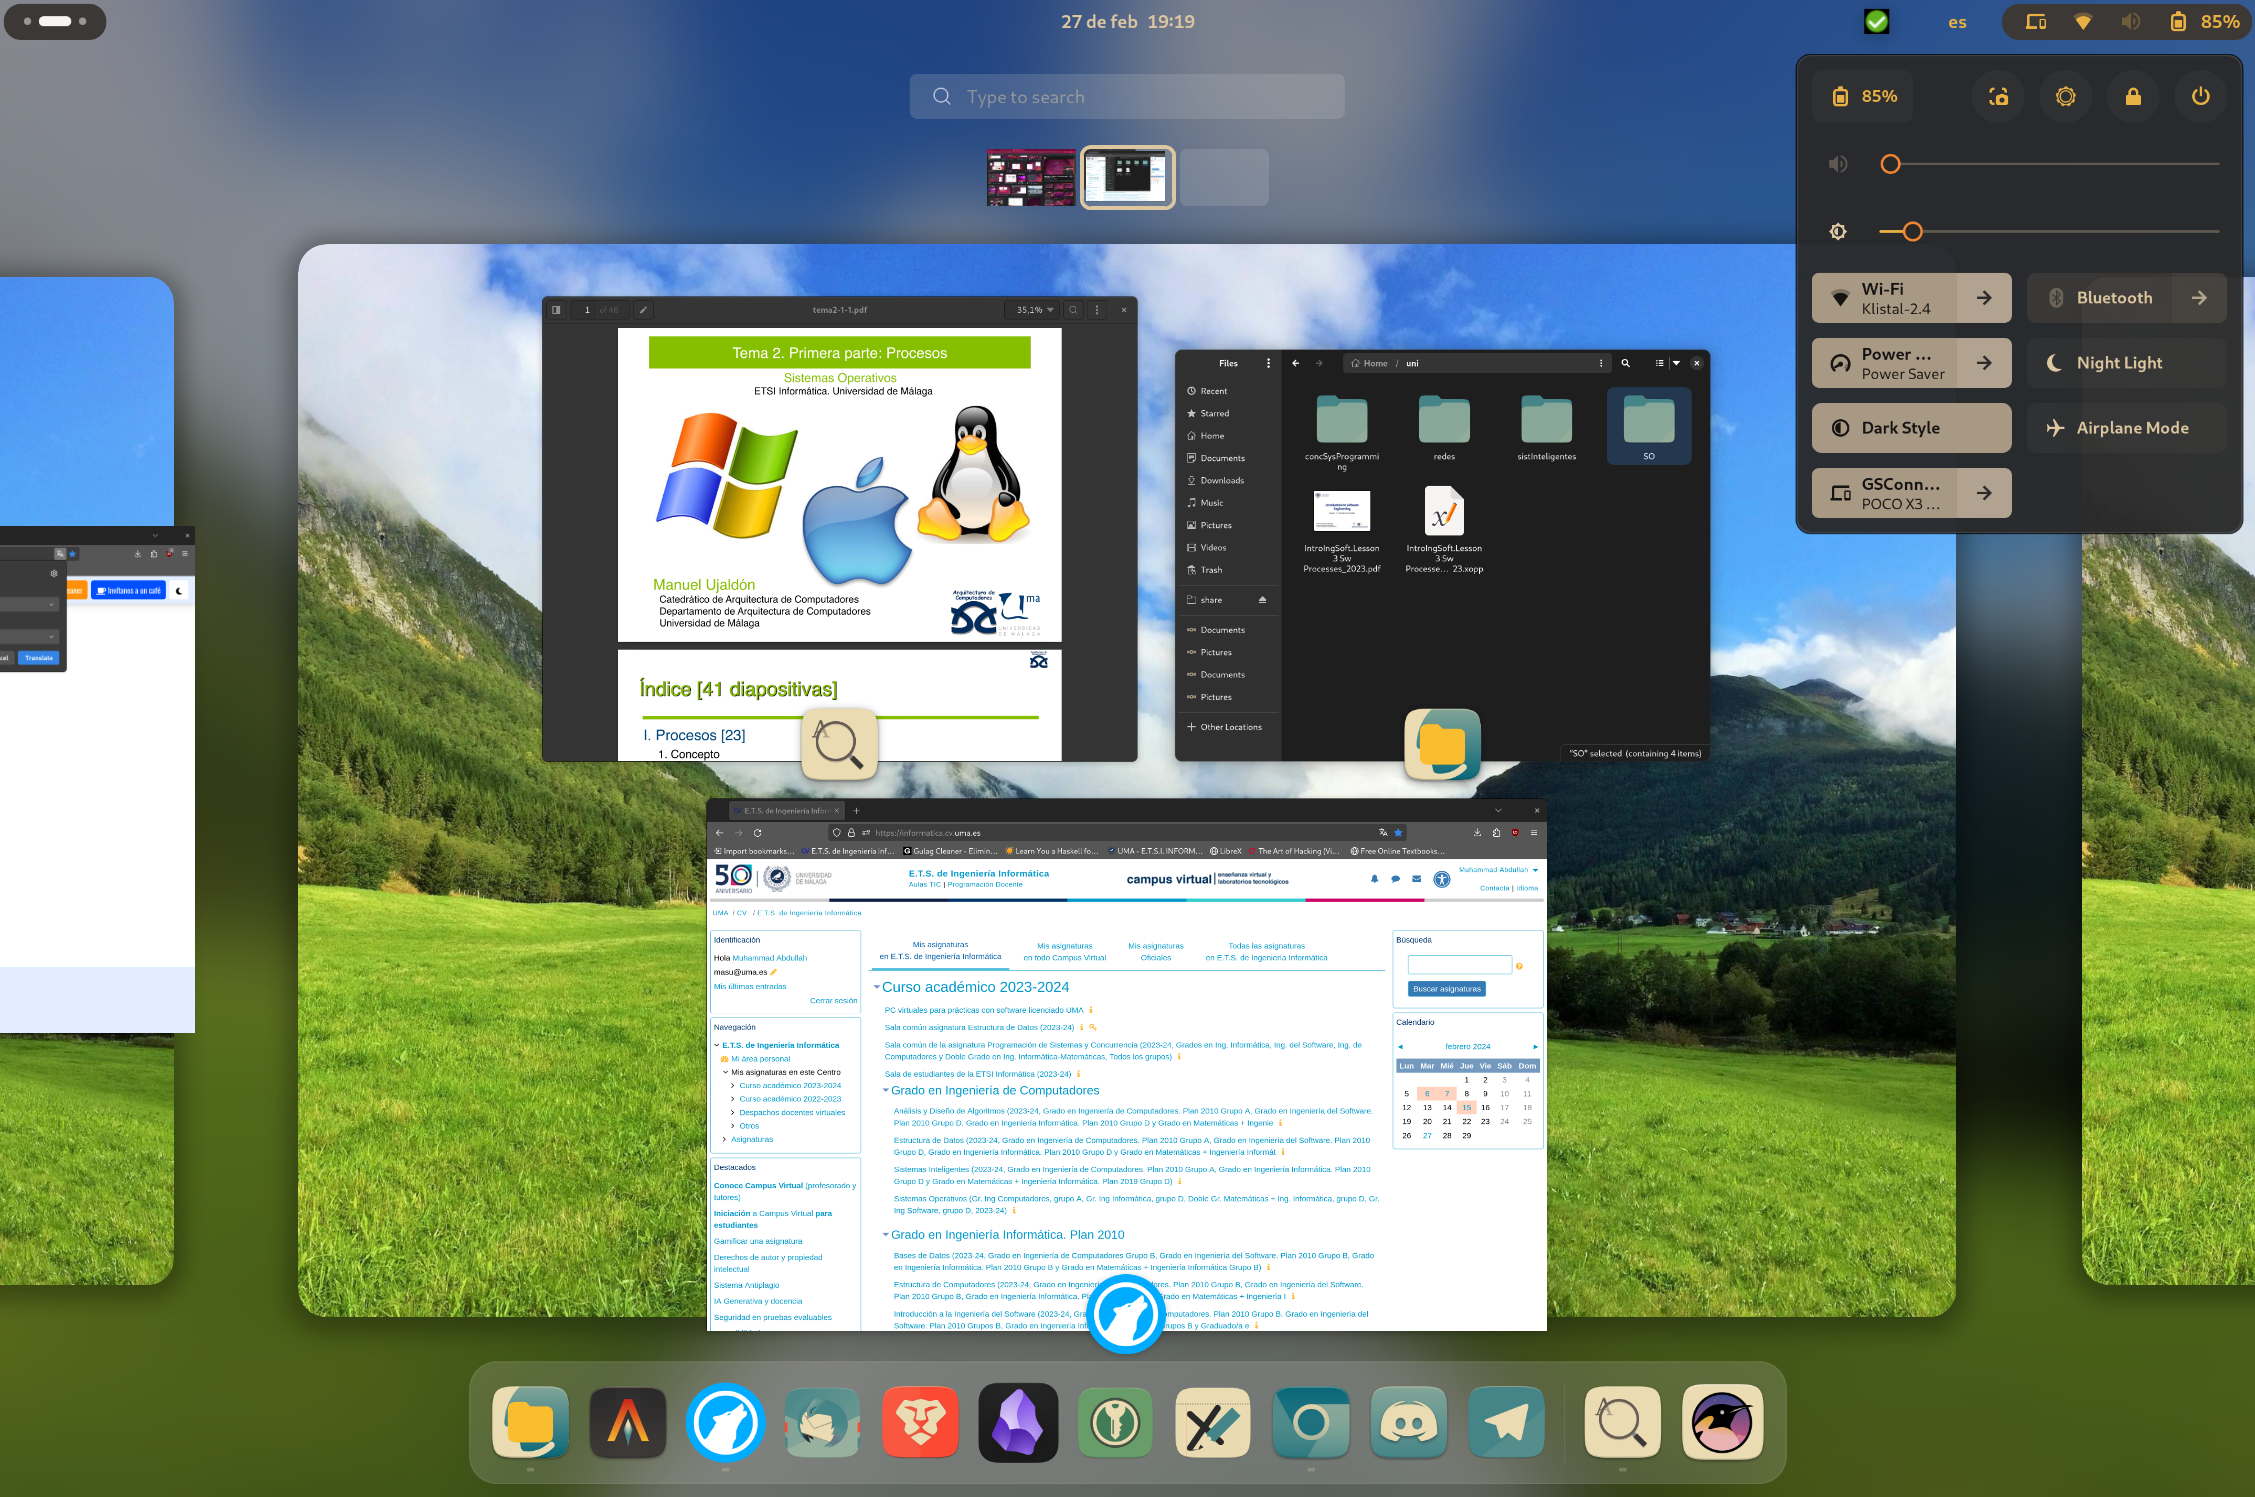Open settings gear in quick settings panel
Viewport: 2255px width, 1497px height.
[2065, 97]
